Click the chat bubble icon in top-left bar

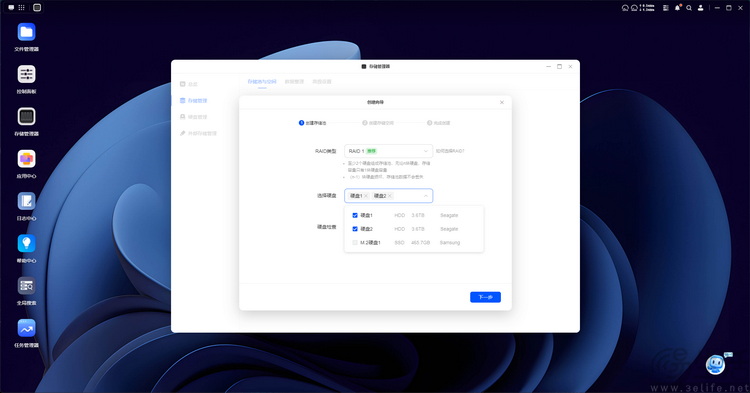(11, 8)
